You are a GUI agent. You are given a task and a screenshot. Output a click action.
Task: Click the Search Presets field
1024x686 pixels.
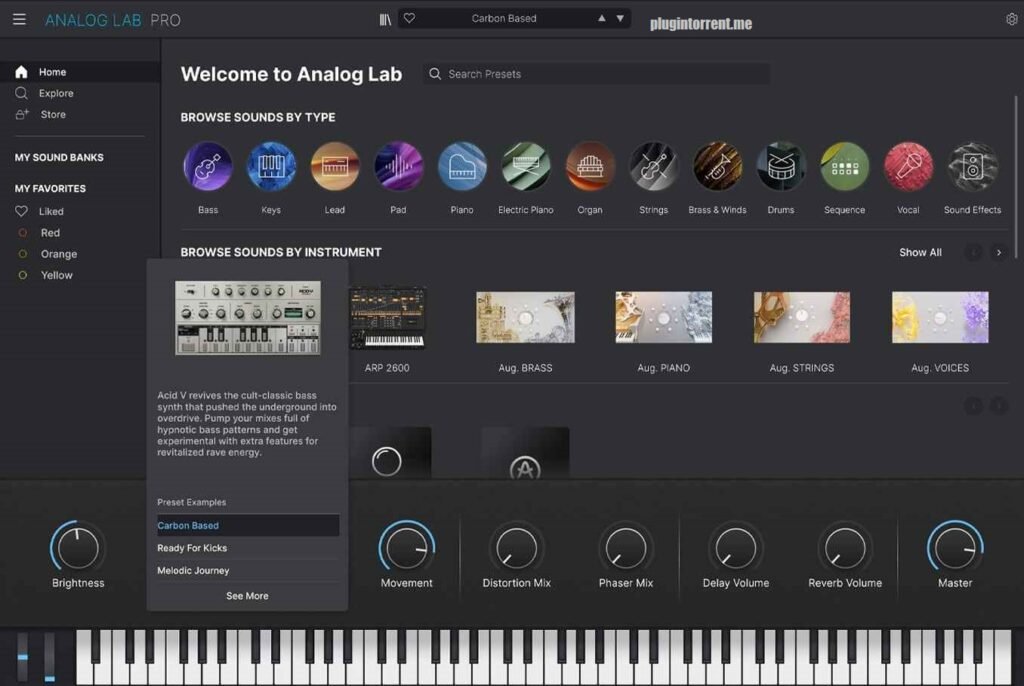pos(596,74)
